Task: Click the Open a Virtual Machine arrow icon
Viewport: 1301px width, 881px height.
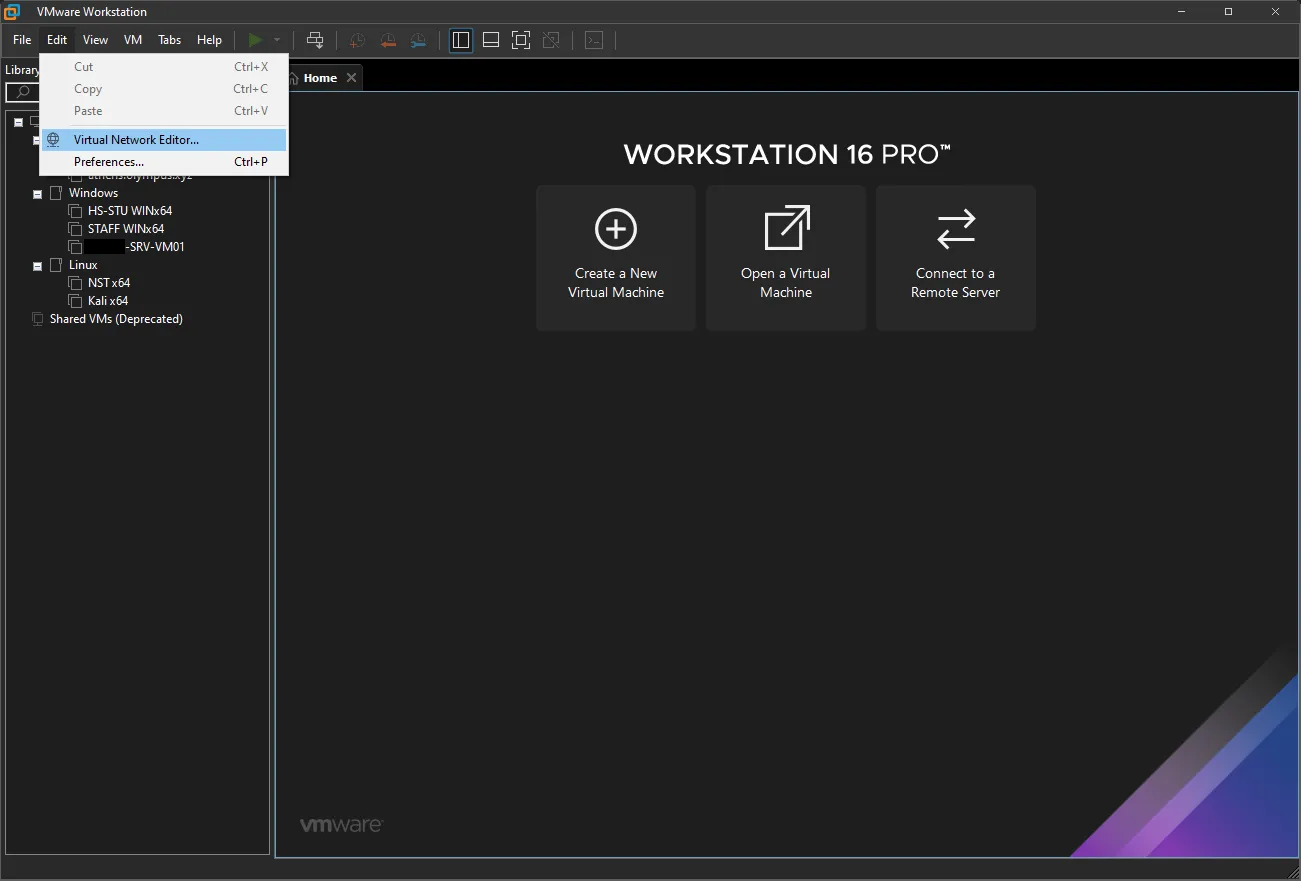Action: pos(787,228)
